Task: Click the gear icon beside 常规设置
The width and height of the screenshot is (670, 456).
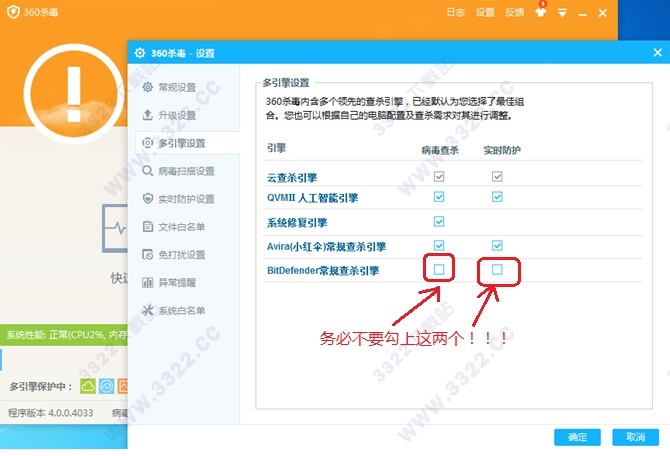Action: click(x=147, y=87)
